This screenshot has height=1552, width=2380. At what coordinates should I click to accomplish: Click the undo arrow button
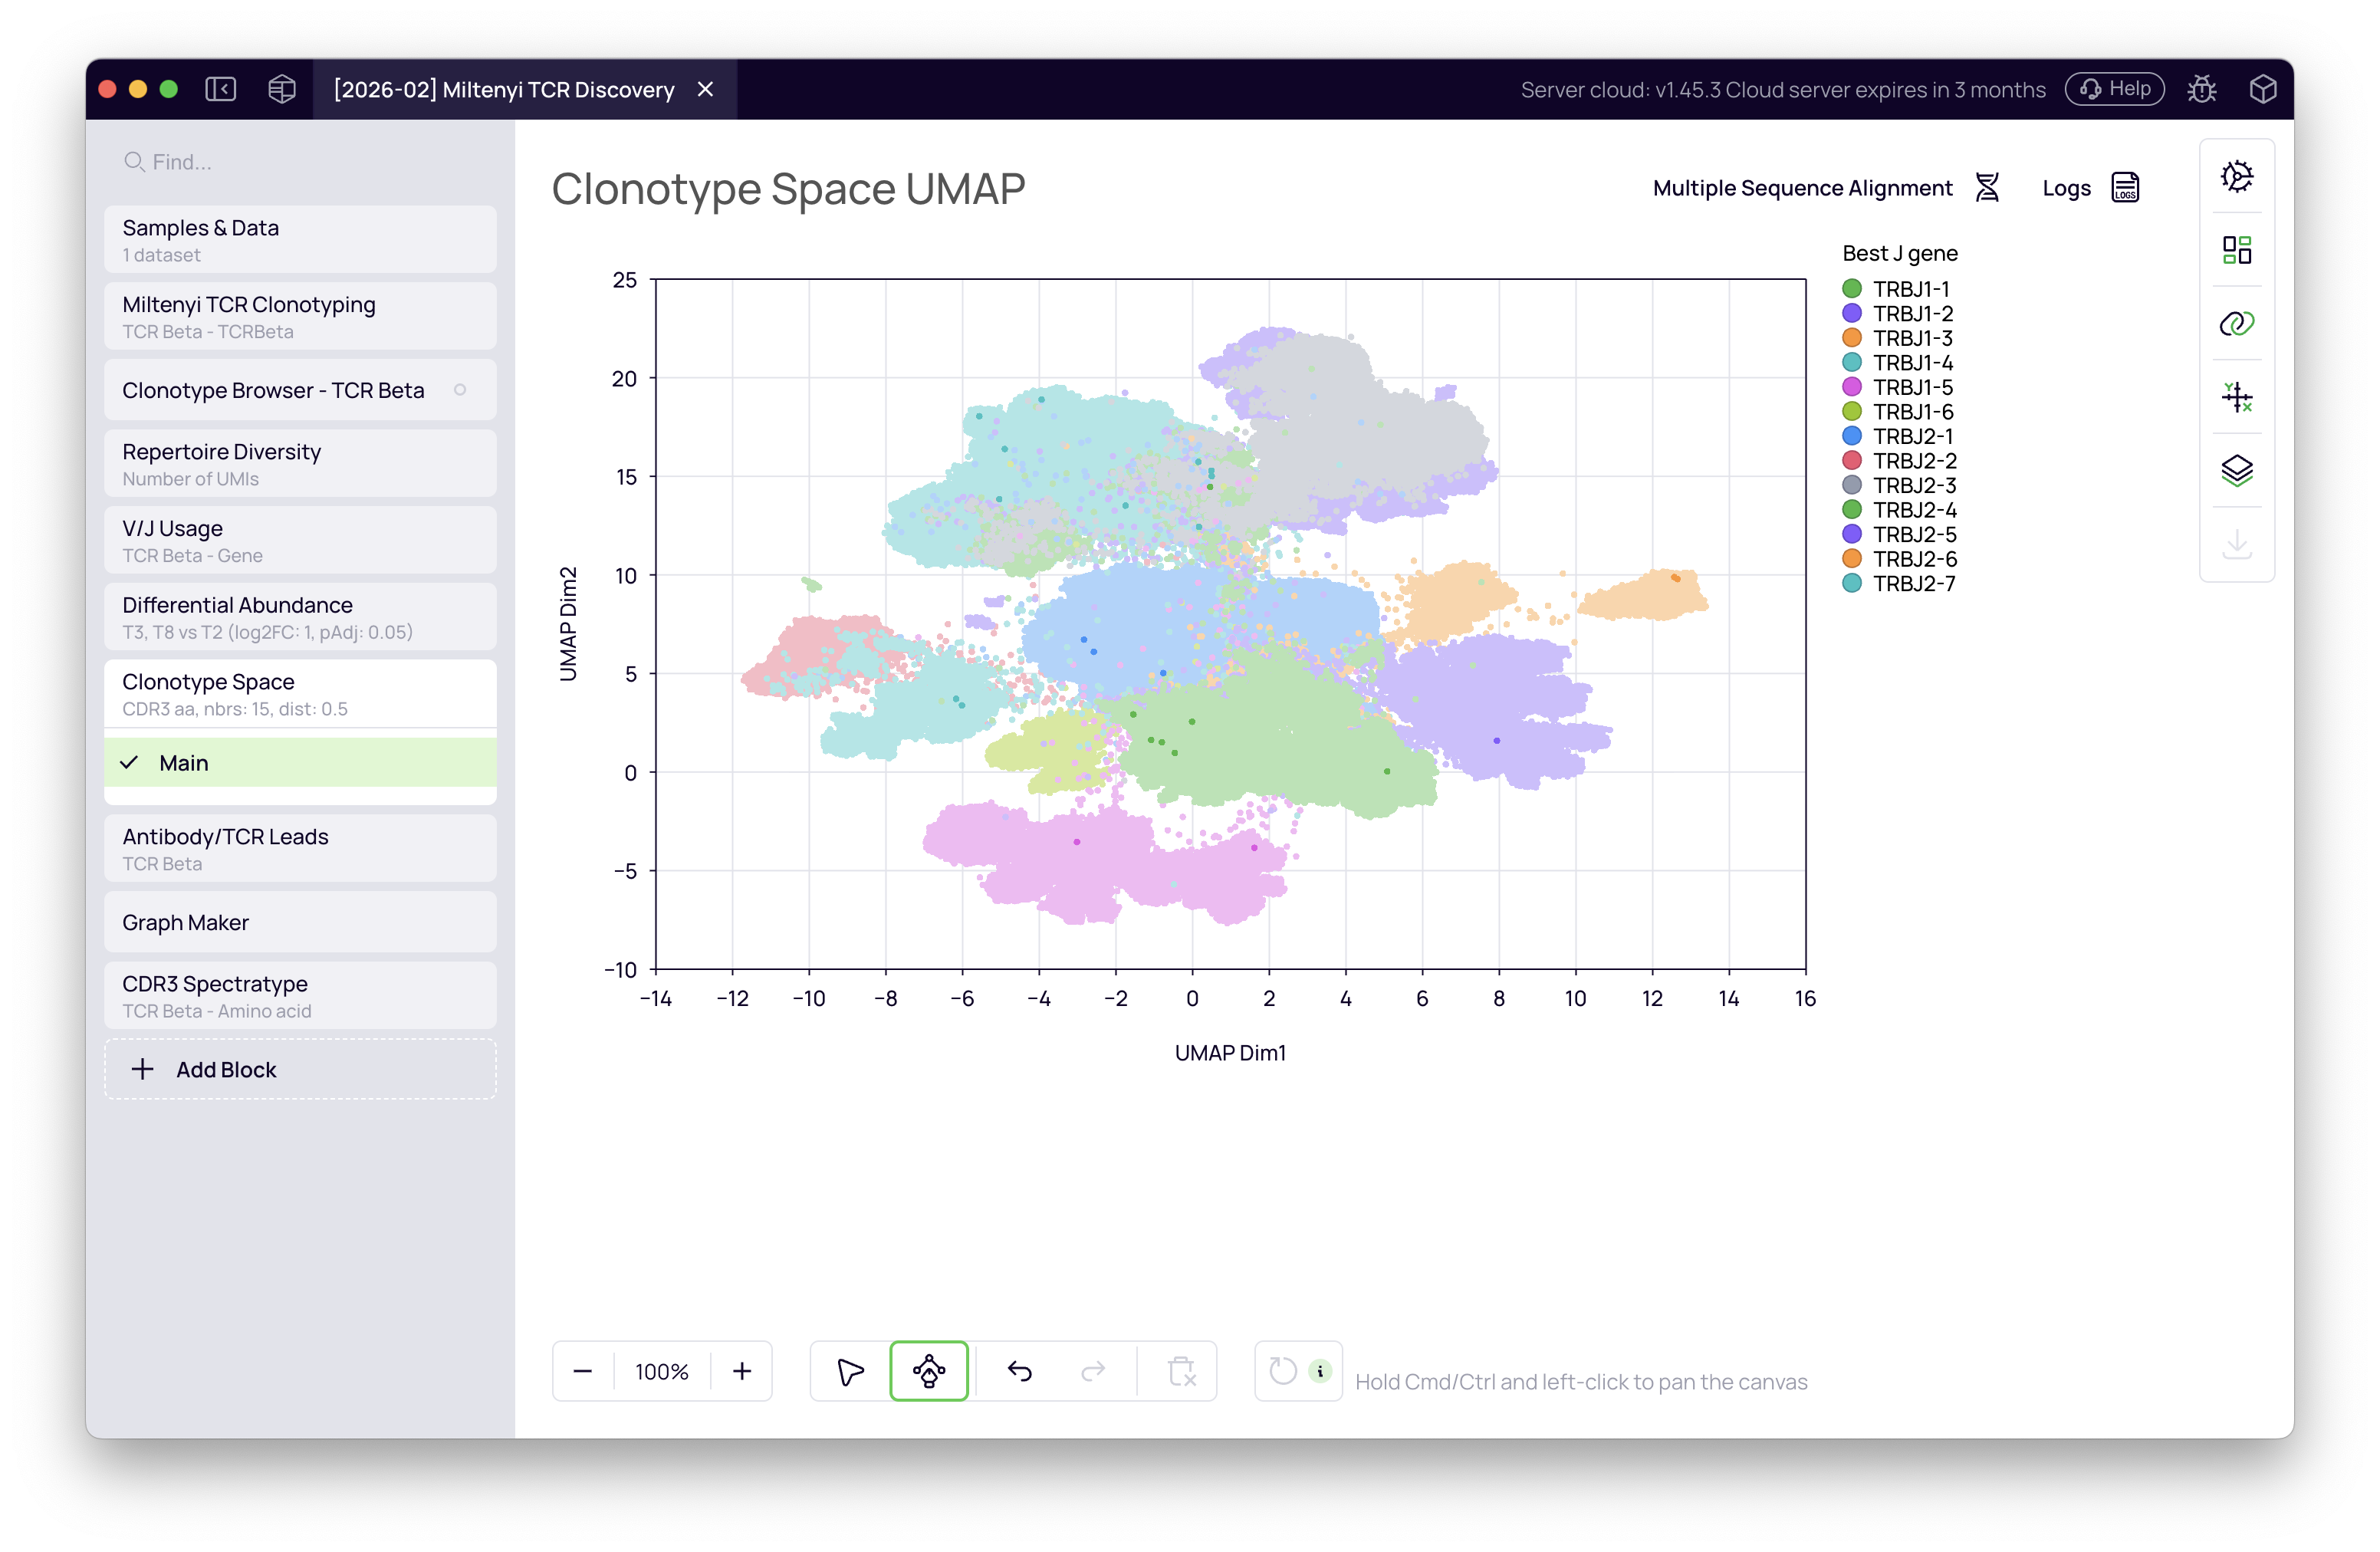[1020, 1371]
